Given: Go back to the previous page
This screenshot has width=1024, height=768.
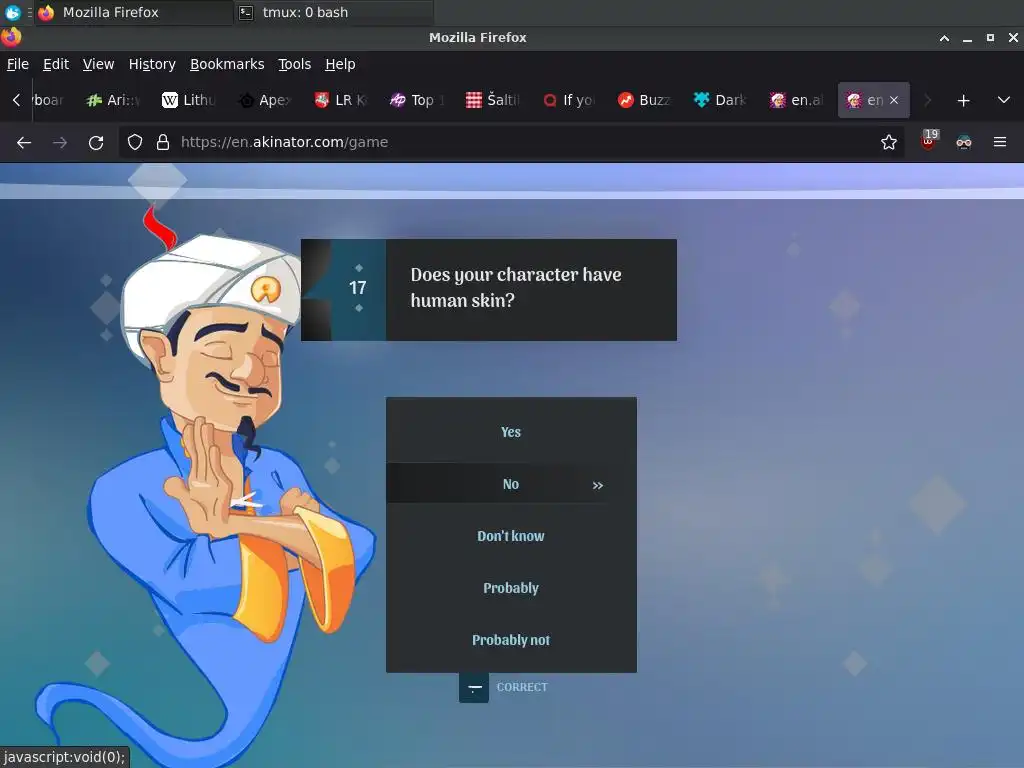Looking at the screenshot, I should [x=24, y=142].
